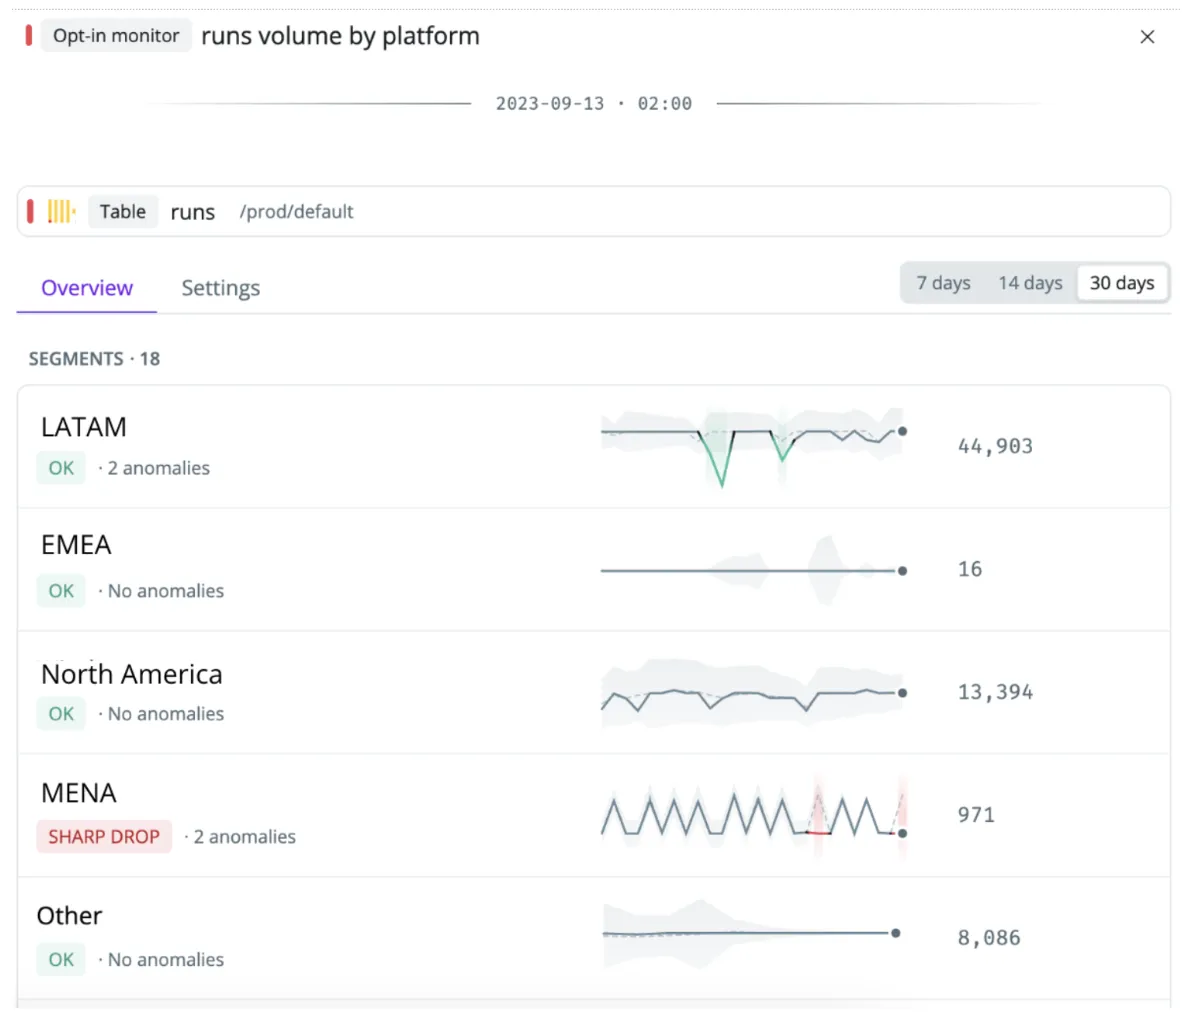This screenshot has height=1014, width=1182.
Task: Click the endpoint dot on LATAM sparkline
Action: [902, 431]
